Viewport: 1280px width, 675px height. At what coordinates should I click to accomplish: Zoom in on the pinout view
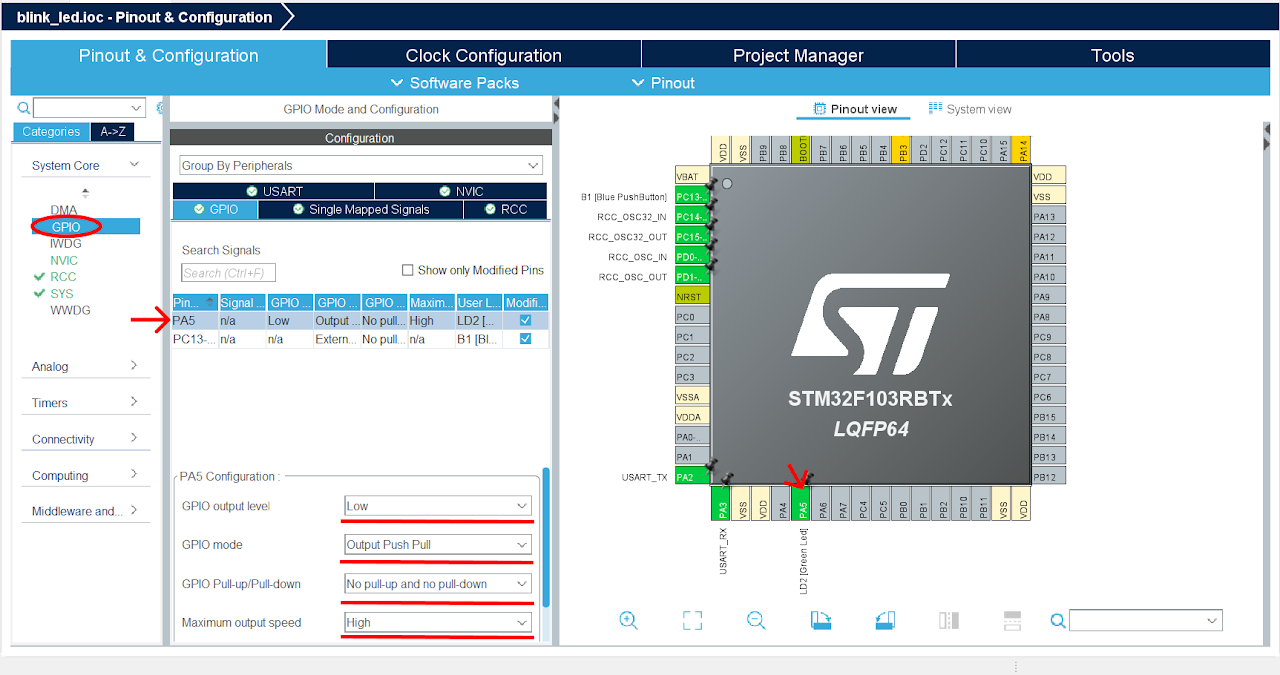pyautogui.click(x=628, y=620)
